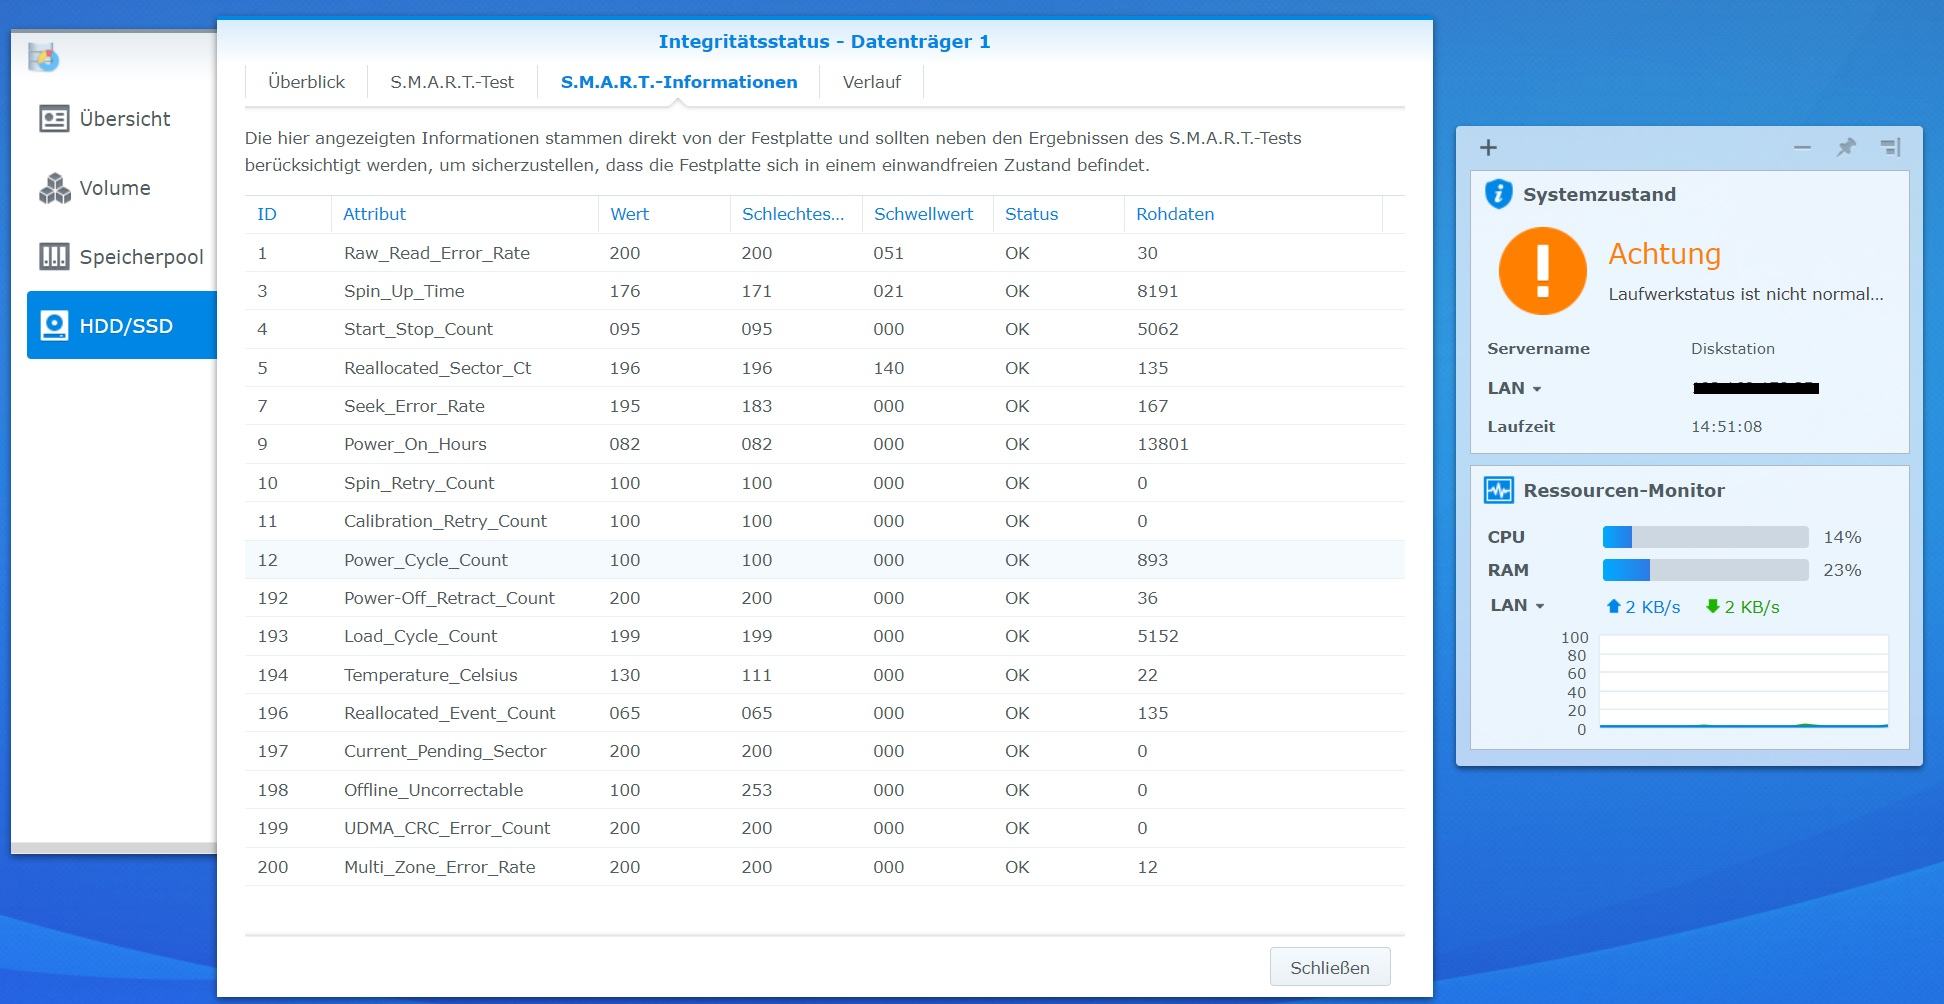This screenshot has width=1944, height=1004.
Task: Sort by the Rohdaten column header
Action: coord(1253,214)
